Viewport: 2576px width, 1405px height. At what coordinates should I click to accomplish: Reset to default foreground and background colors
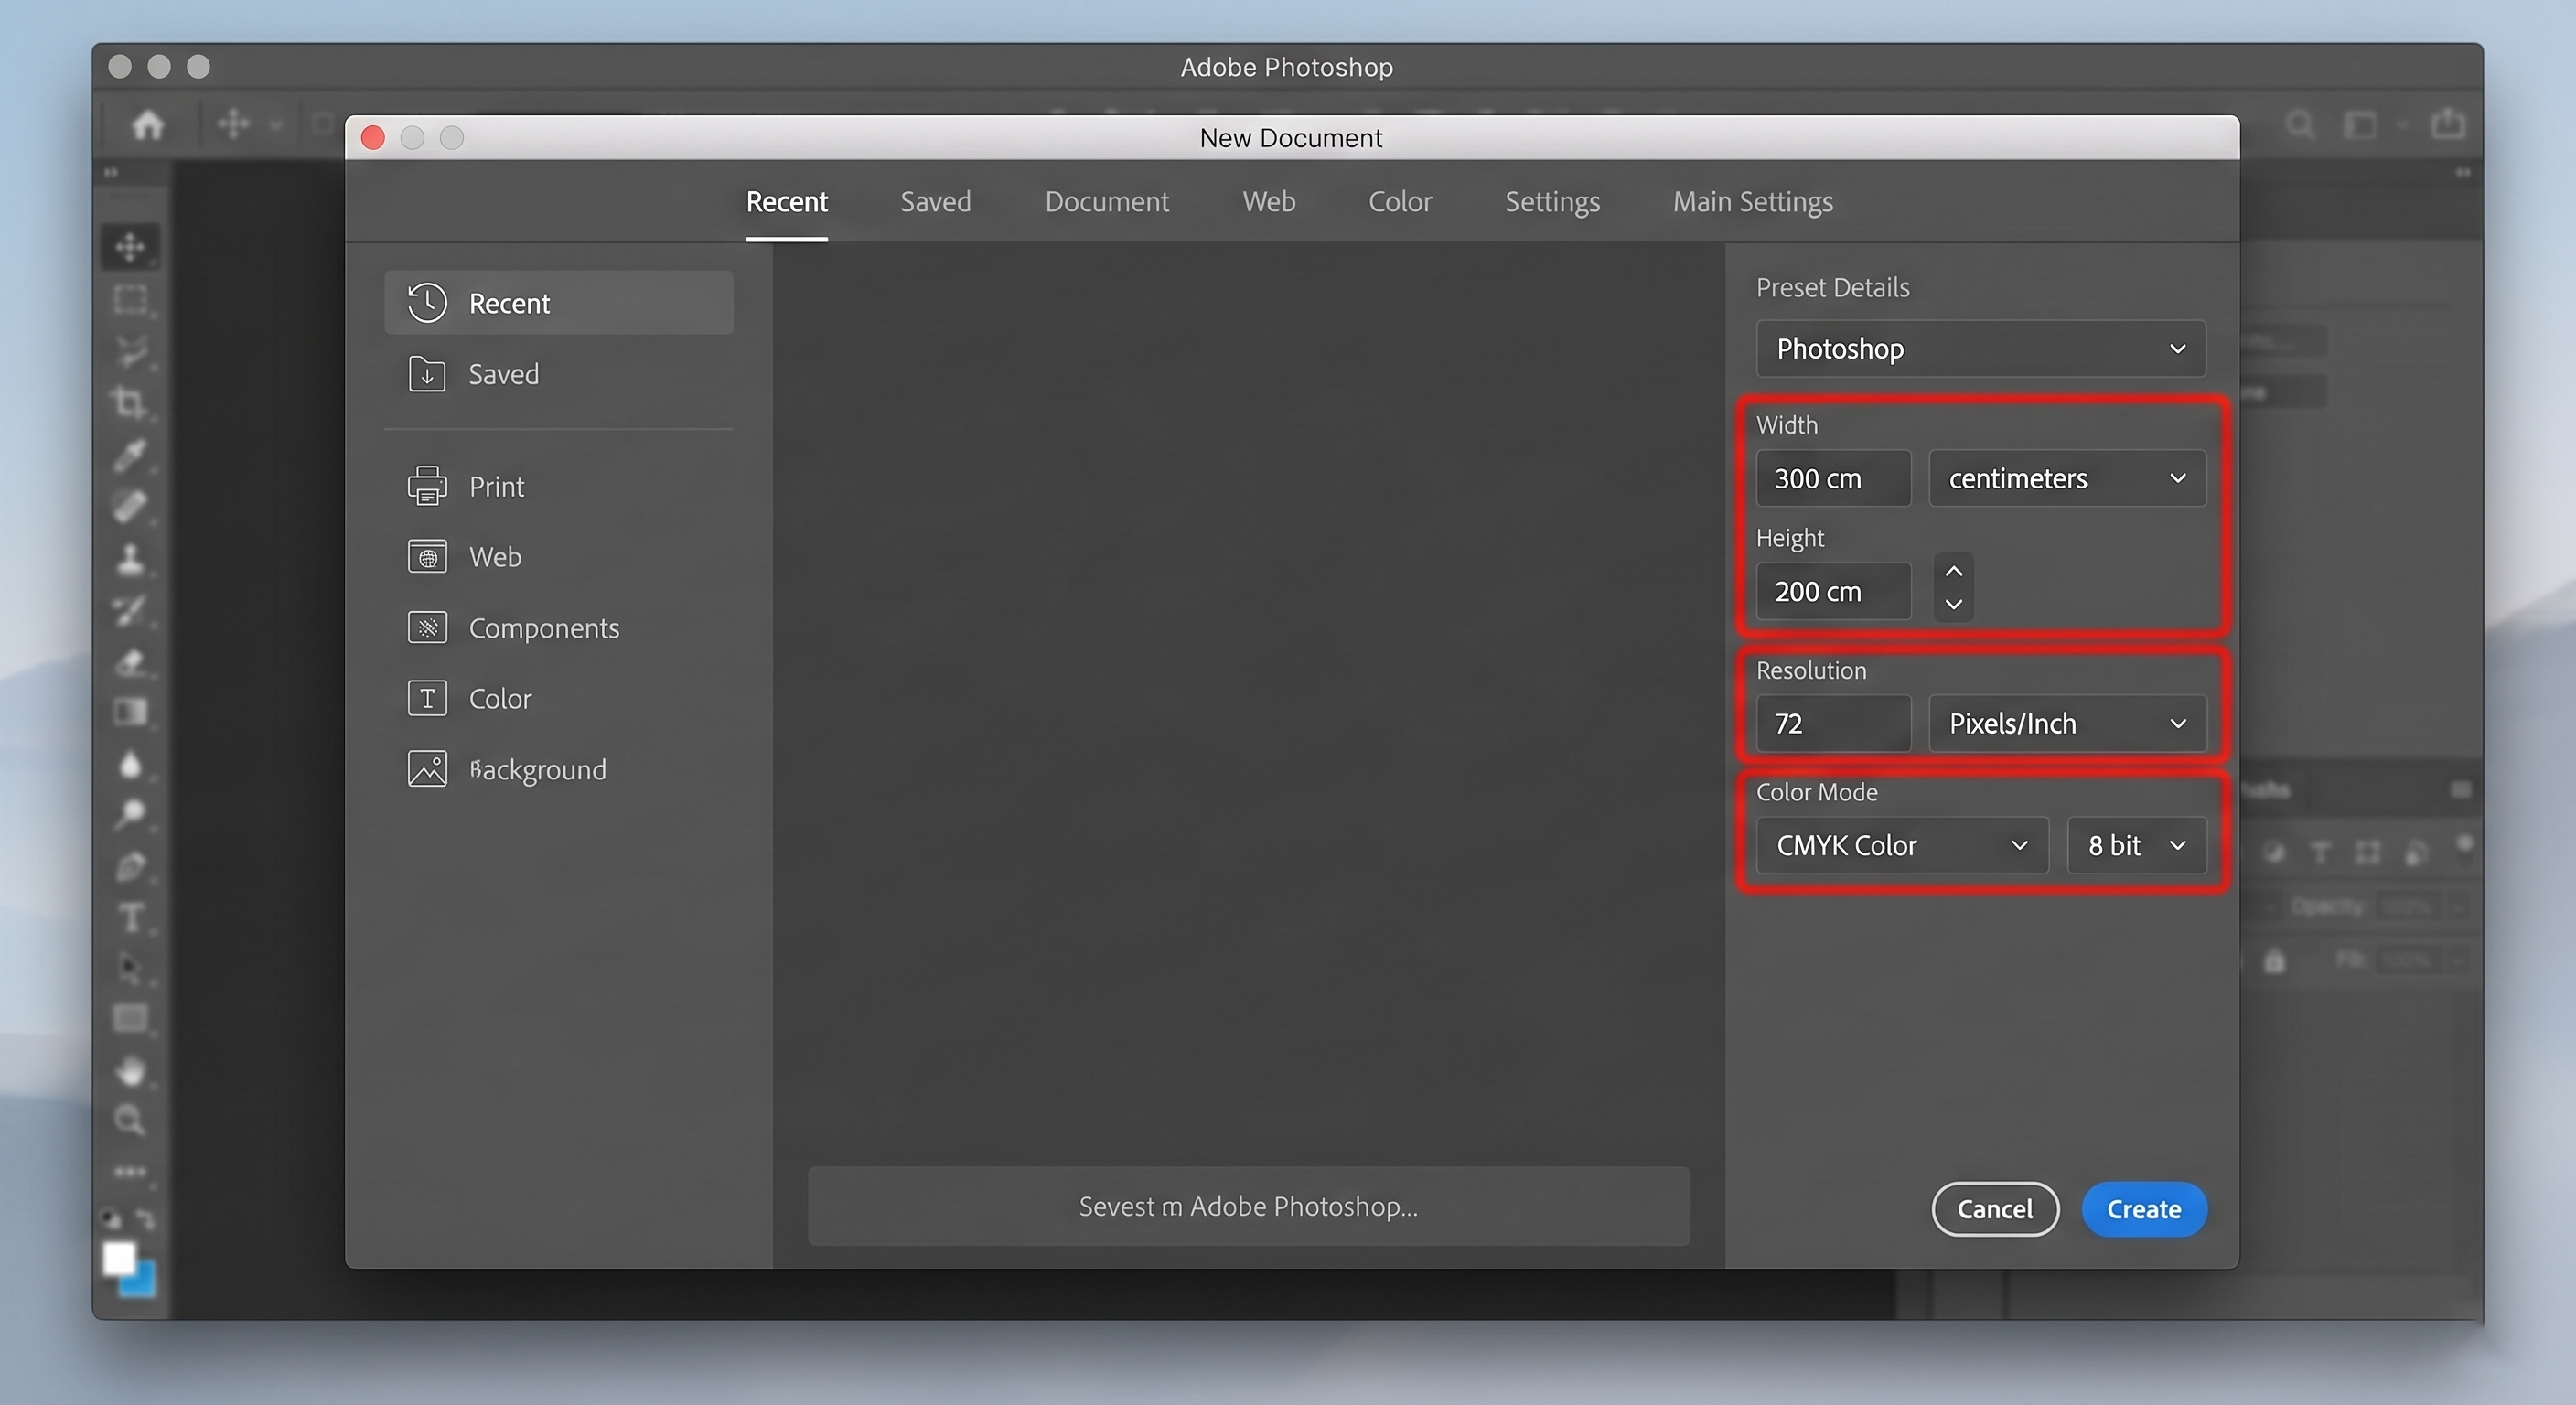111,1219
